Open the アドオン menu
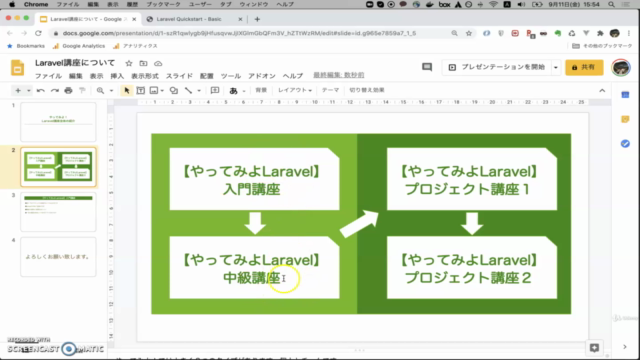Viewport: 640px width, 360px height. (262, 76)
